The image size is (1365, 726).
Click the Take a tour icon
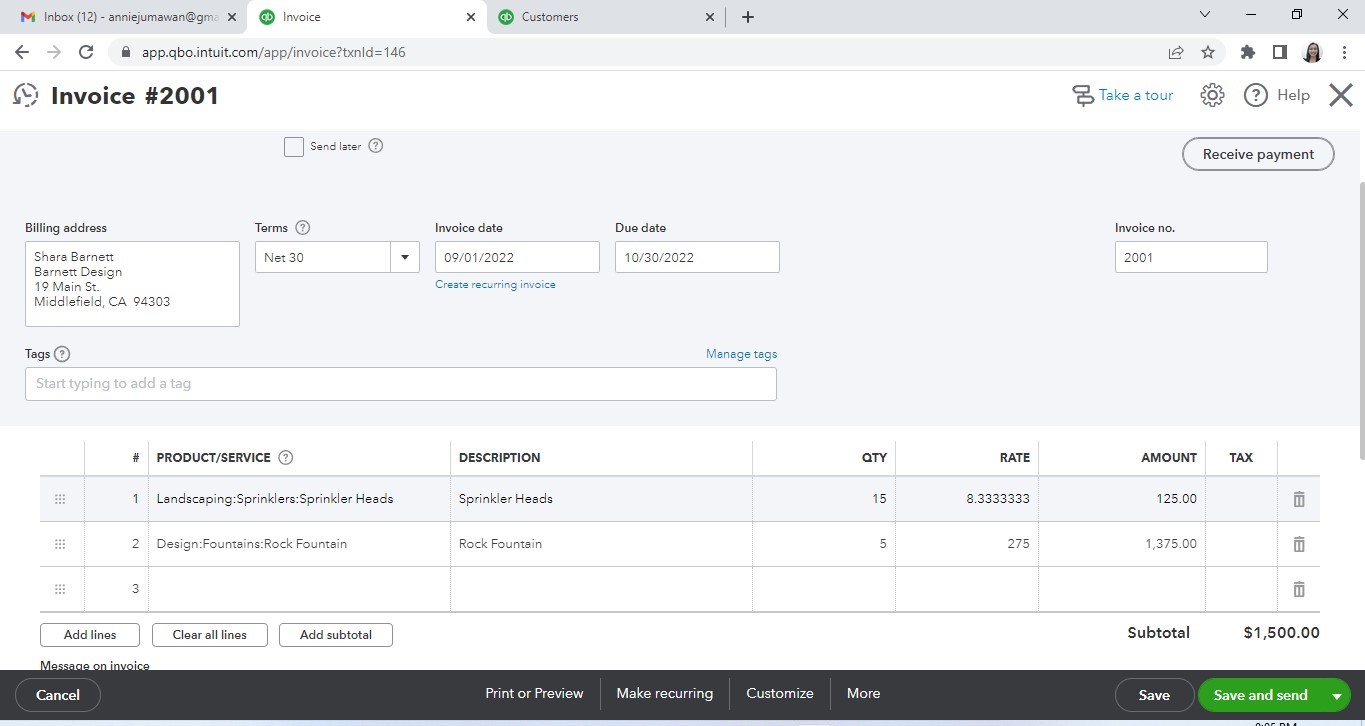point(1083,95)
